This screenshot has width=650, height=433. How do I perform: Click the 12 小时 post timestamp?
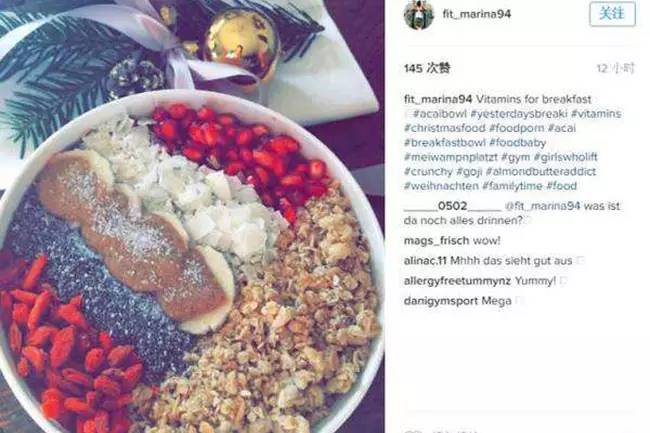tap(615, 68)
